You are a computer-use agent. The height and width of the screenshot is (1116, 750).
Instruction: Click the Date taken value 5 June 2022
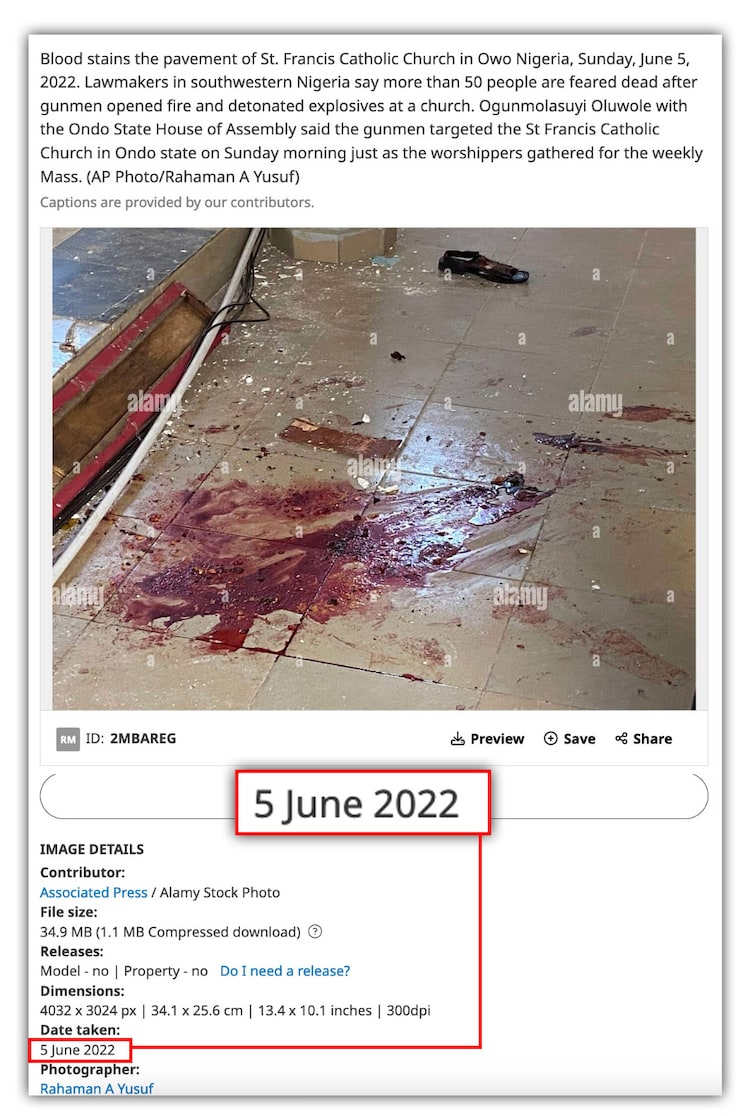coord(77,1050)
